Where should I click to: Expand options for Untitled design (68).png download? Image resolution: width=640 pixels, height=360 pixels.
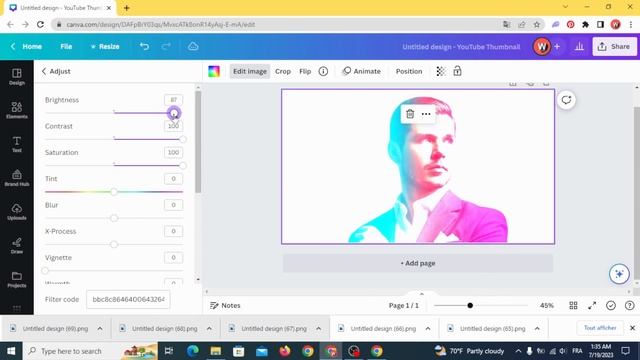coord(209,328)
